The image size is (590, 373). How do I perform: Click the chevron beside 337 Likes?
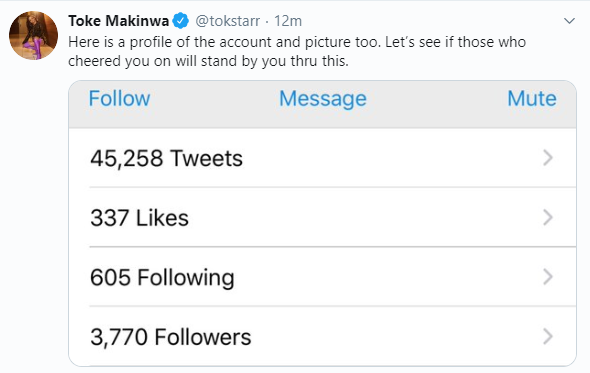pyautogui.click(x=548, y=217)
